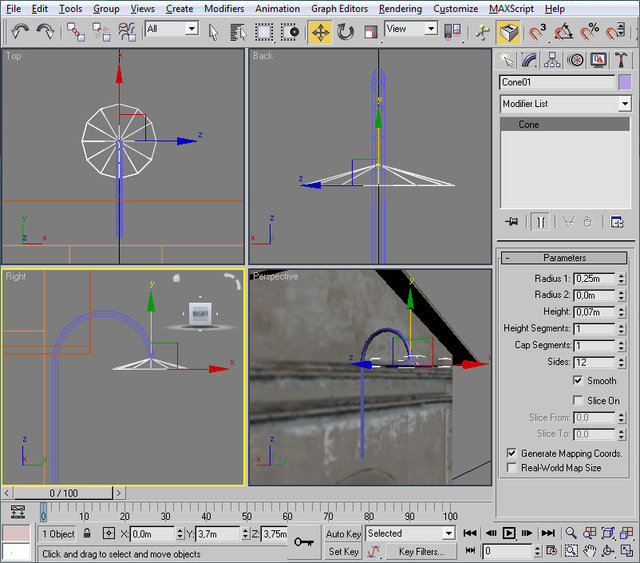
Task: Enable the Slice On checkbox
Action: [x=579, y=400]
